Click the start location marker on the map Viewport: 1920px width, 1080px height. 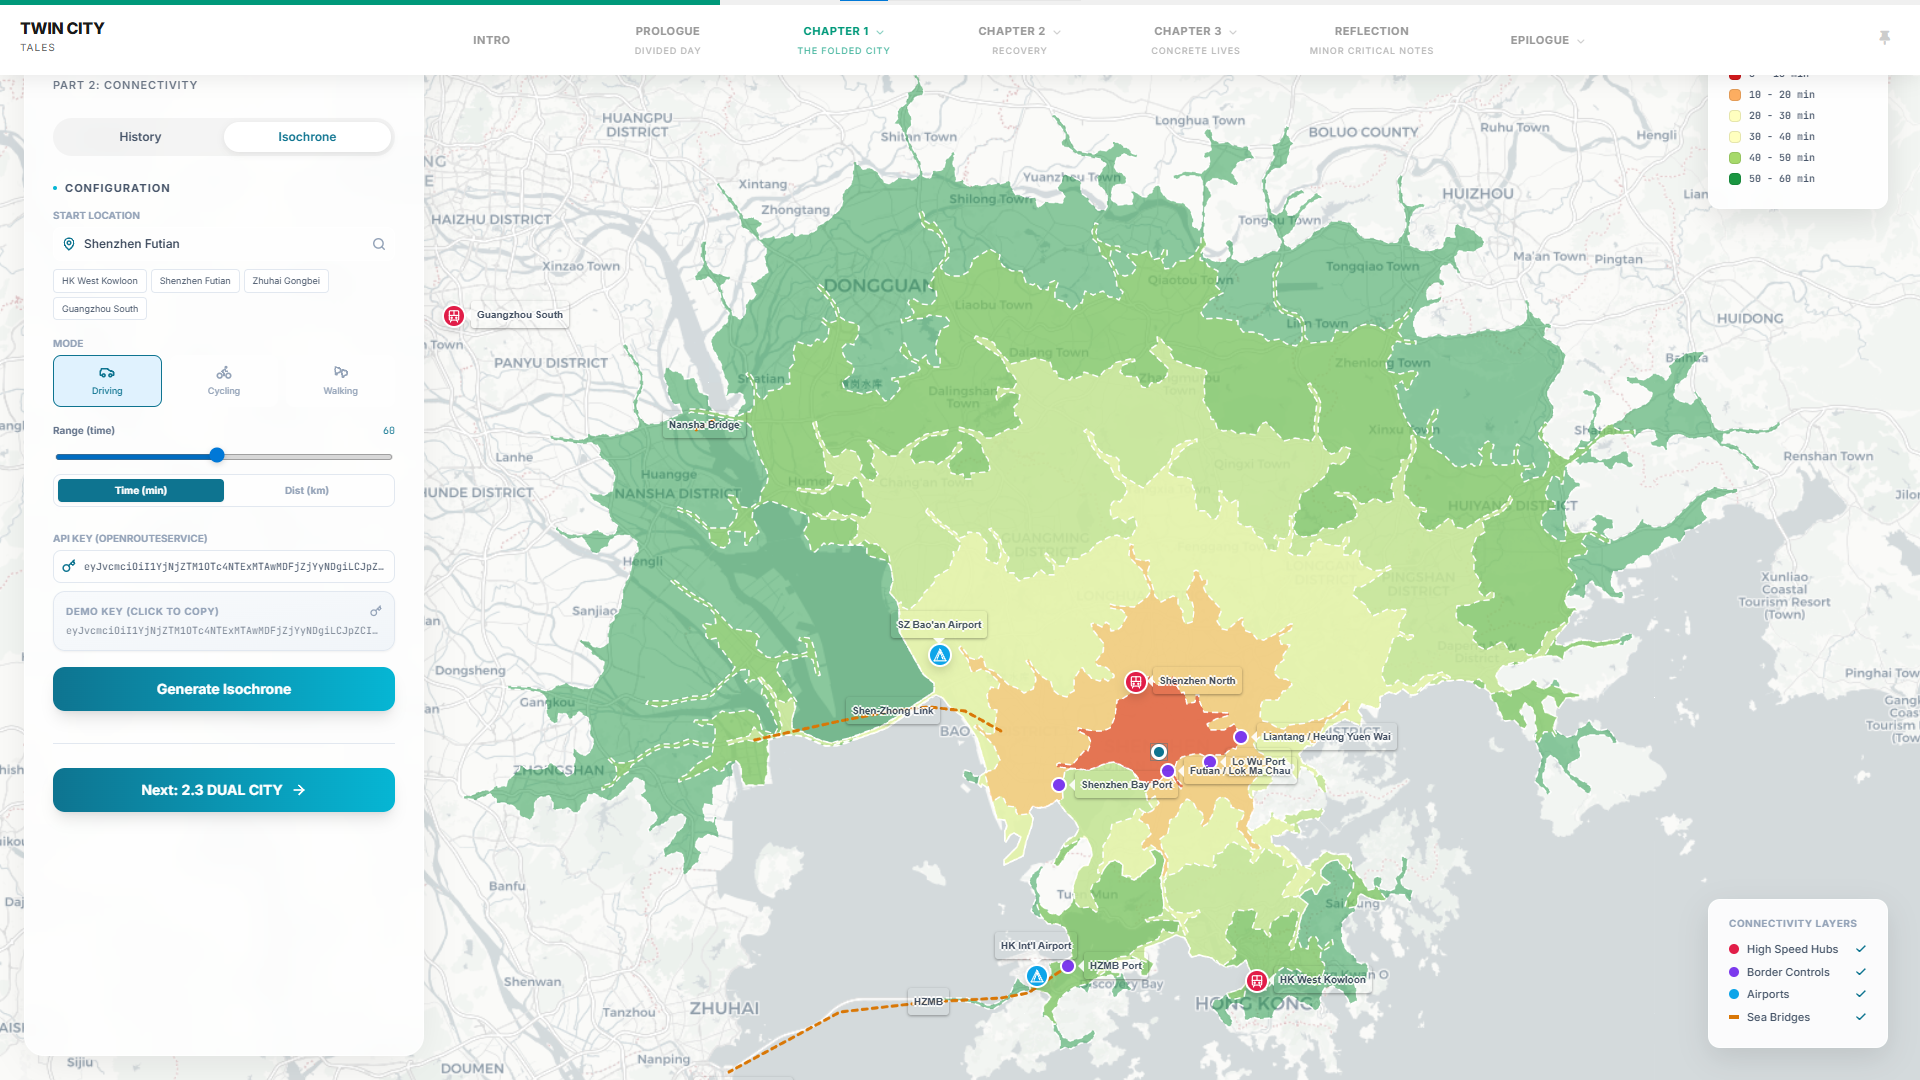pyautogui.click(x=1159, y=752)
